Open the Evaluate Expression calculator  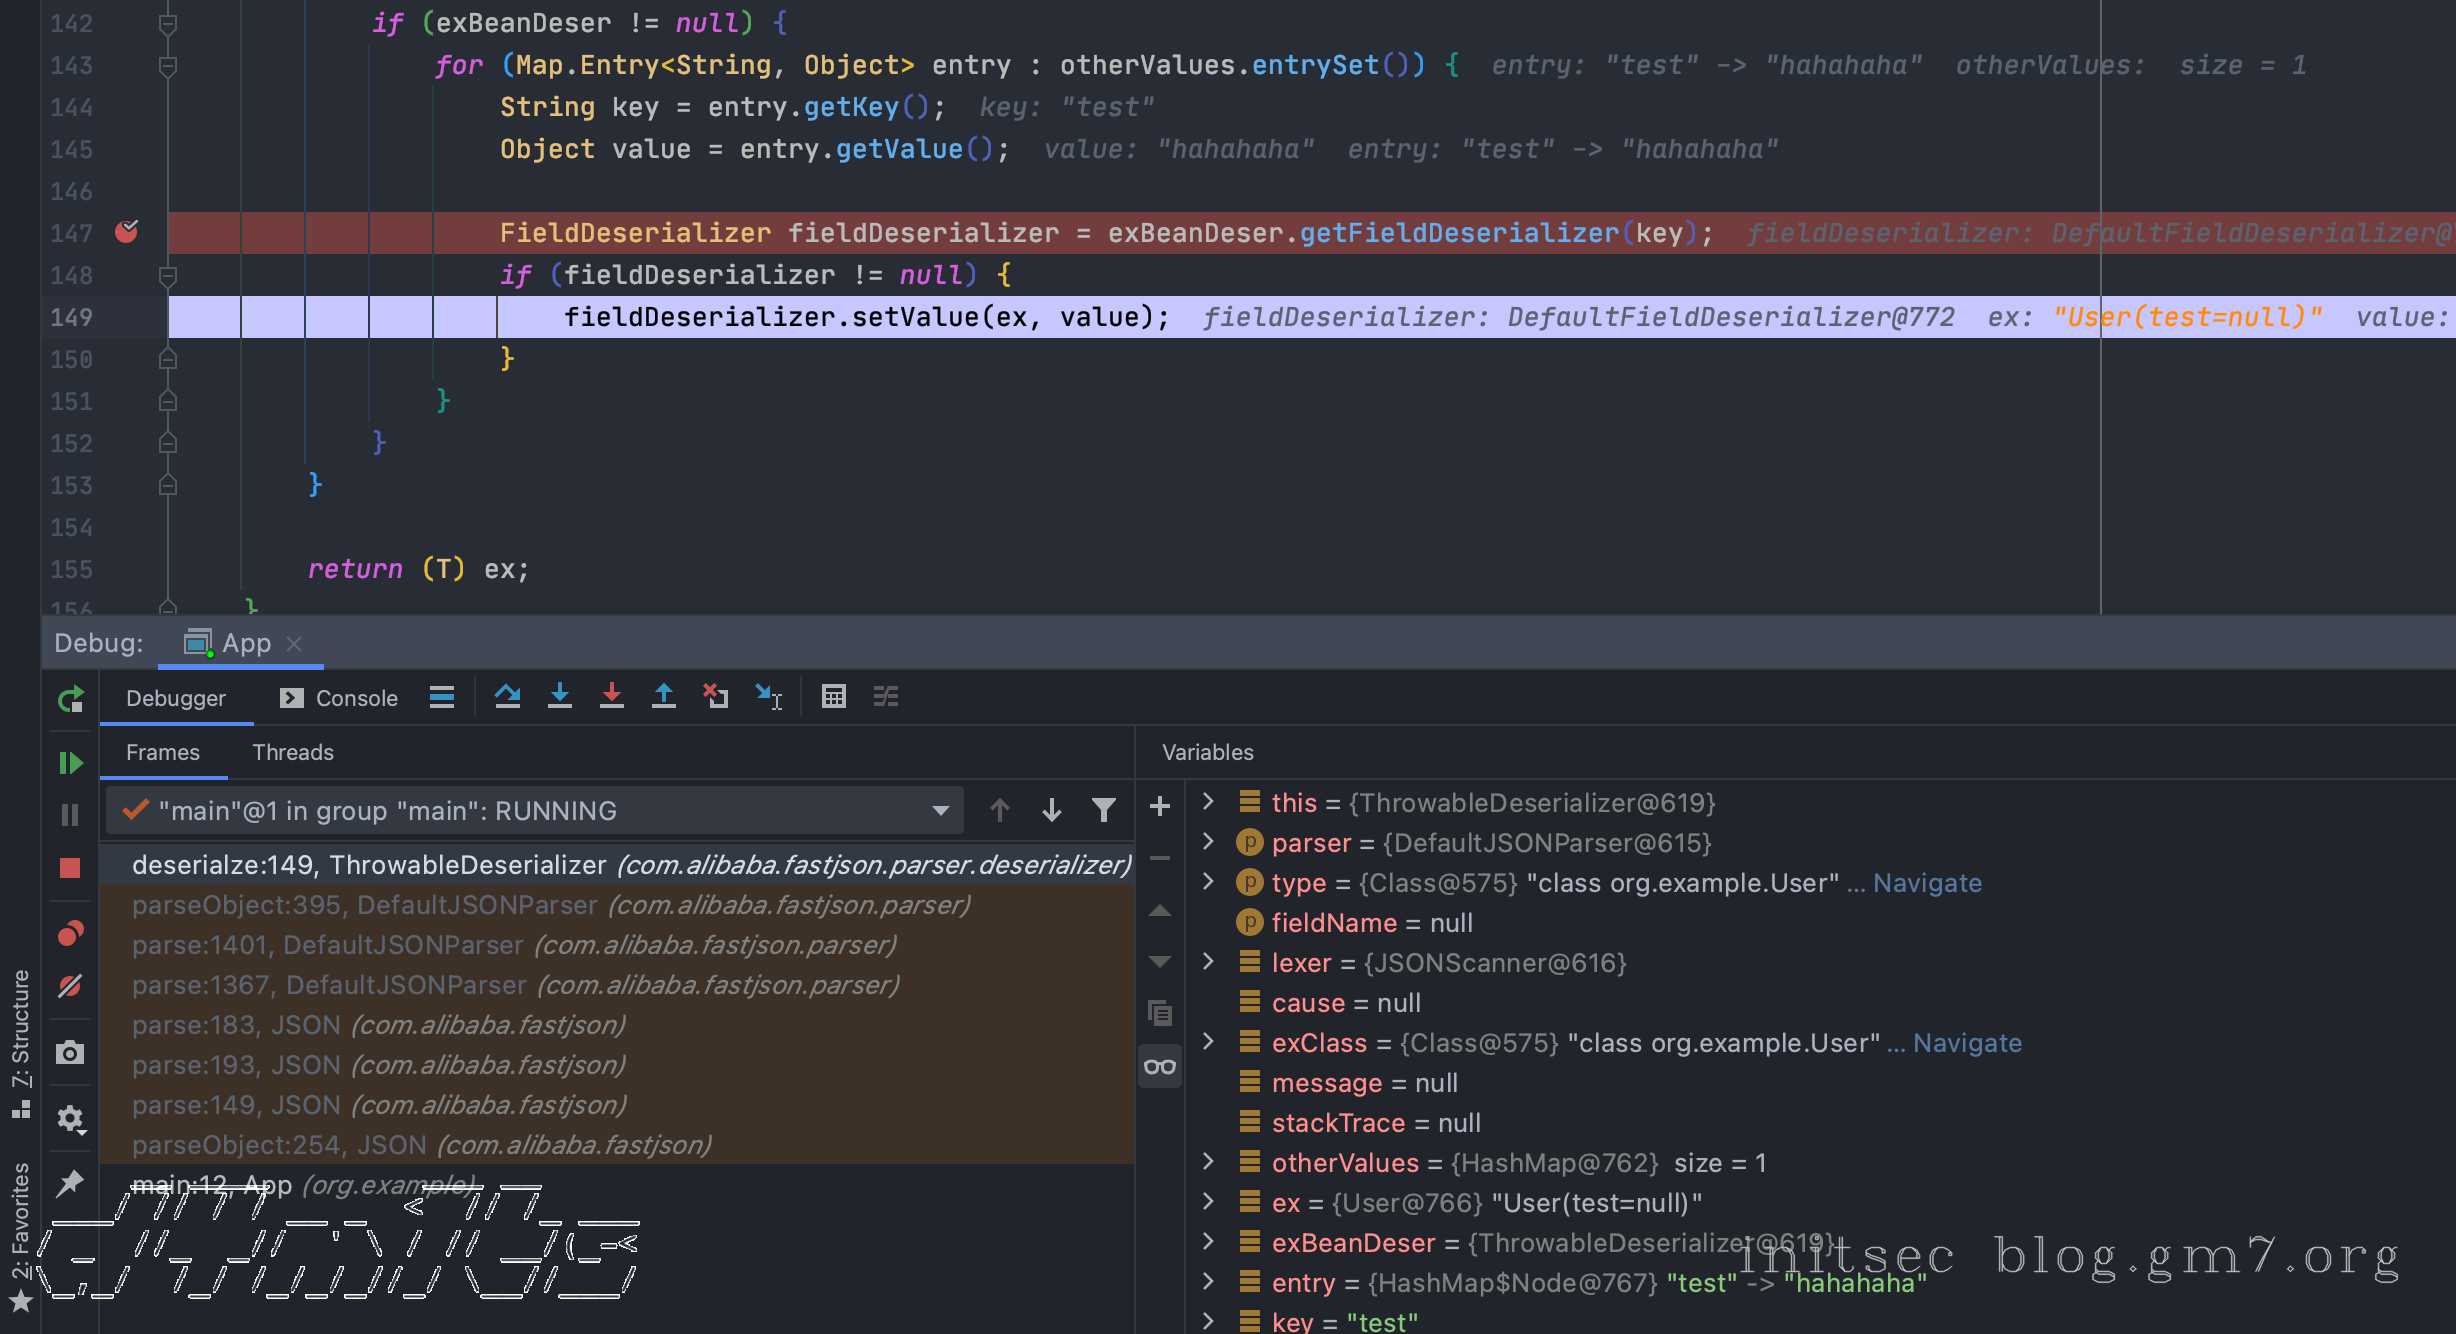click(x=833, y=696)
